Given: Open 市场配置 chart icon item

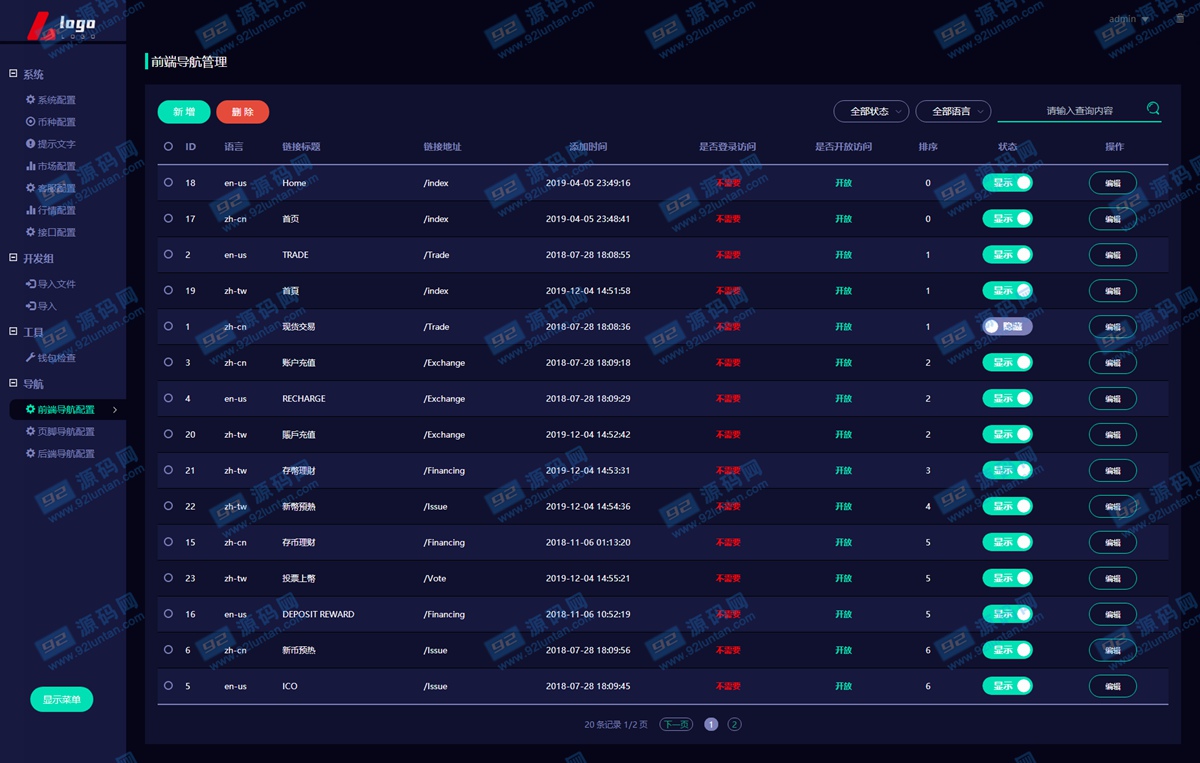Looking at the screenshot, I should 31,166.
